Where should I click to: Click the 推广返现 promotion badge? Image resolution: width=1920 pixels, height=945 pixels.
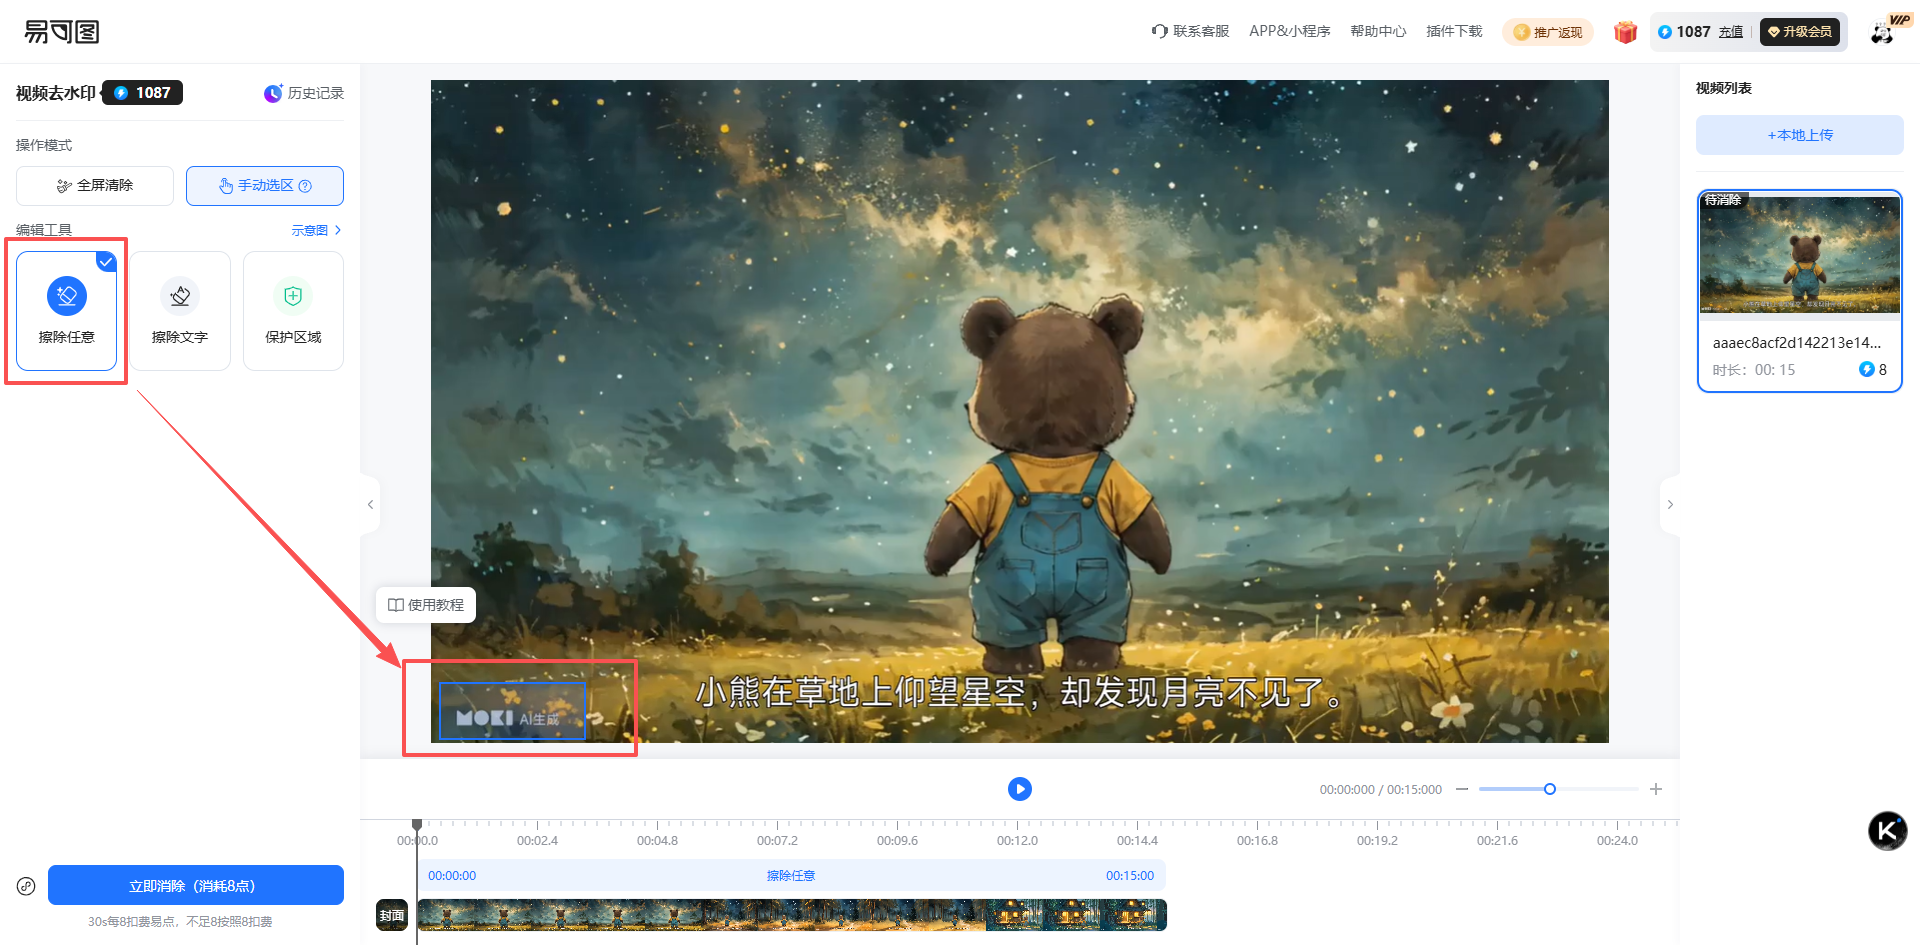(x=1548, y=32)
